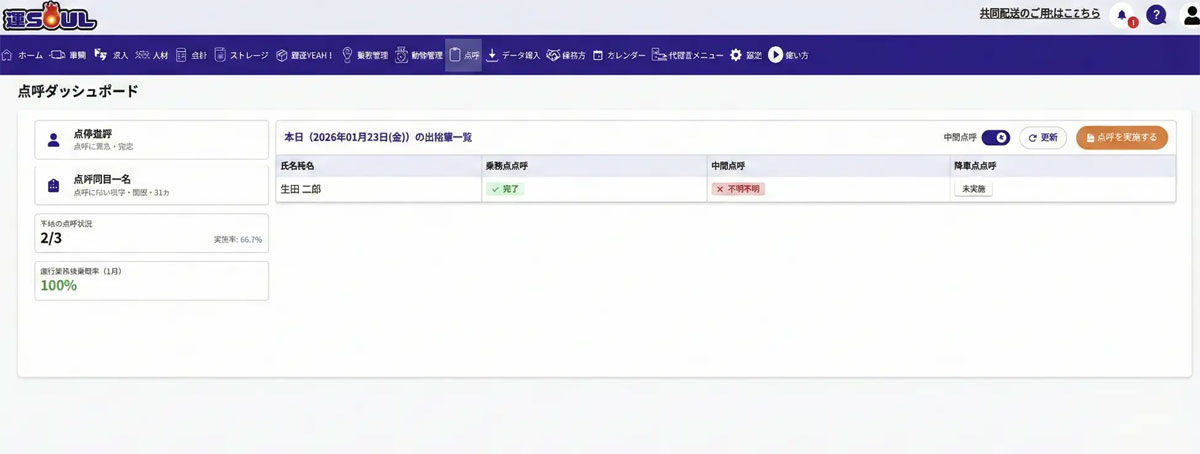Open the 求人 recruitment nav item
The height and width of the screenshot is (454, 1200).
point(111,55)
